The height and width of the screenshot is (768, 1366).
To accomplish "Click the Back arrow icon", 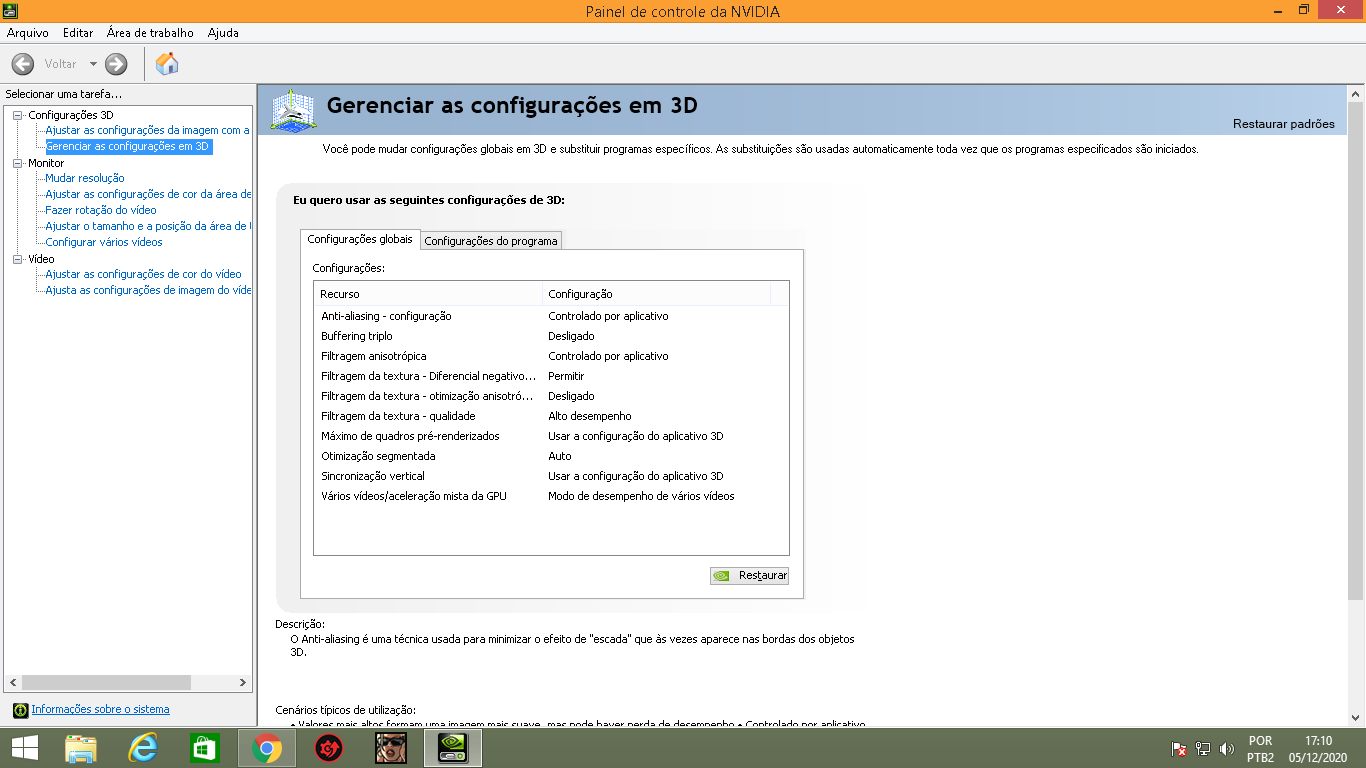I will 23,64.
